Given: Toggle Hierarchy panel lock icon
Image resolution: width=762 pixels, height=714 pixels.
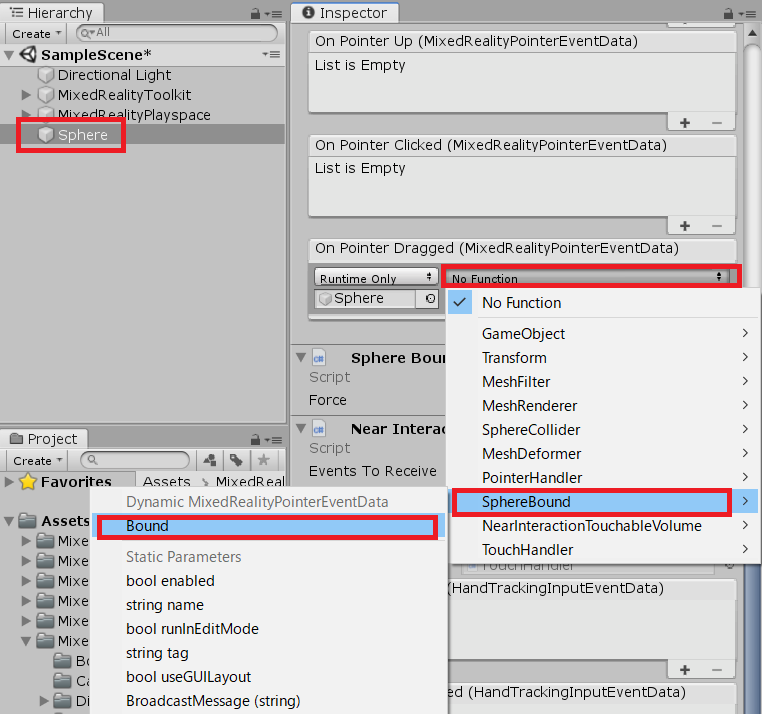Looking at the screenshot, I should (x=255, y=14).
